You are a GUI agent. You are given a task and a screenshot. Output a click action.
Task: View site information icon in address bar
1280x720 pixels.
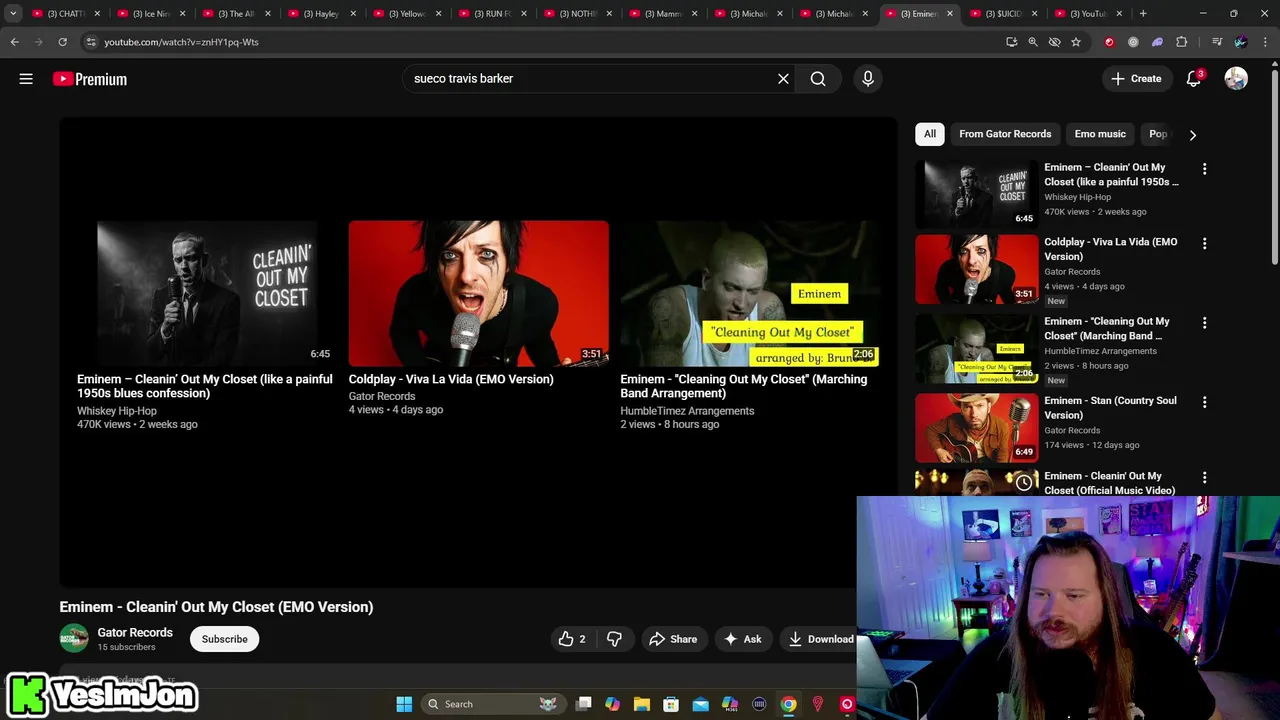pyautogui.click(x=91, y=42)
